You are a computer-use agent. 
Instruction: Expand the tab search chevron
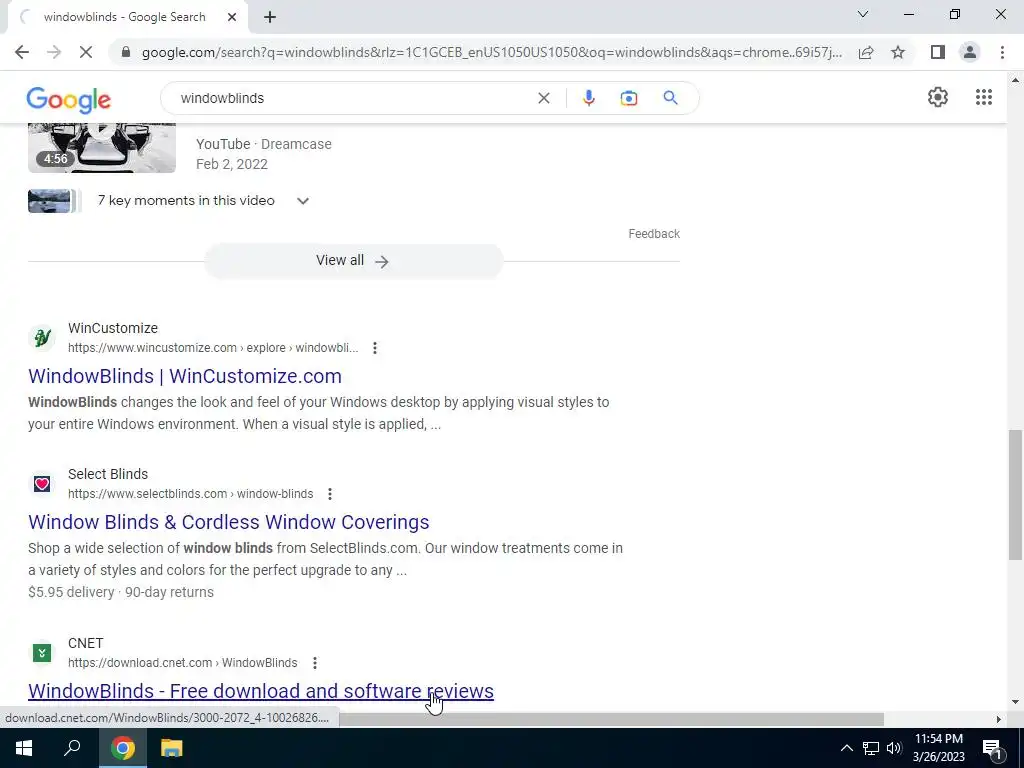863,14
